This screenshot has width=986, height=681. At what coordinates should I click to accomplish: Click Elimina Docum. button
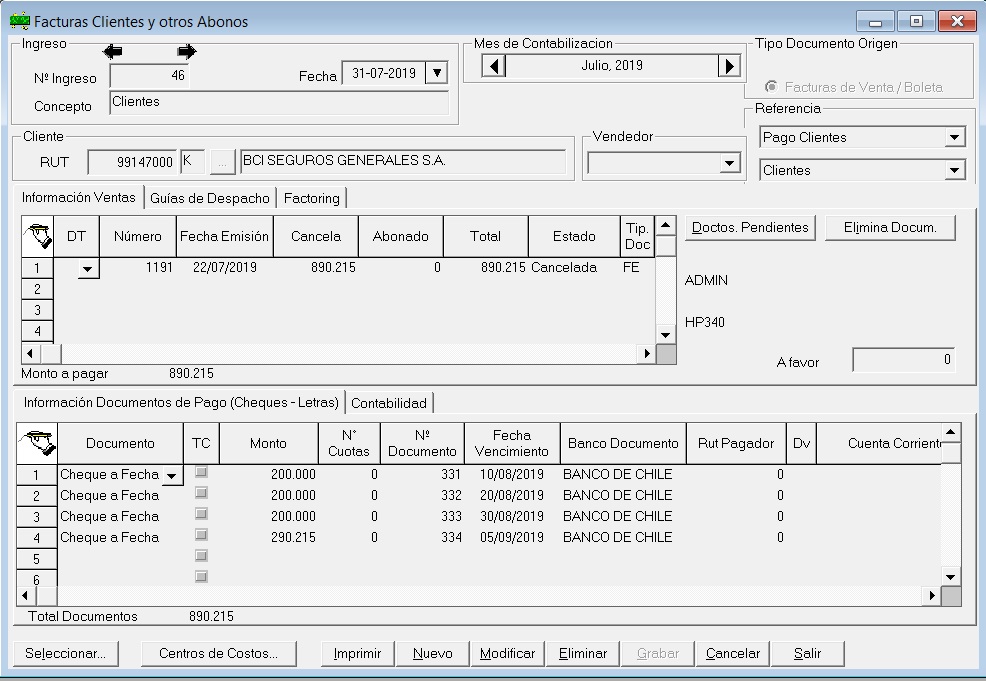coord(890,228)
